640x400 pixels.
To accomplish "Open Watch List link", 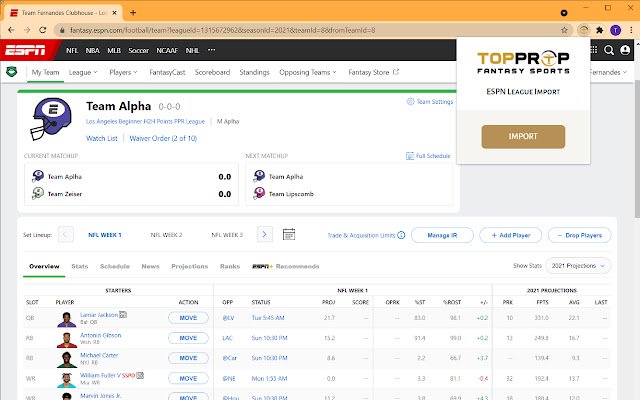I will (102, 138).
